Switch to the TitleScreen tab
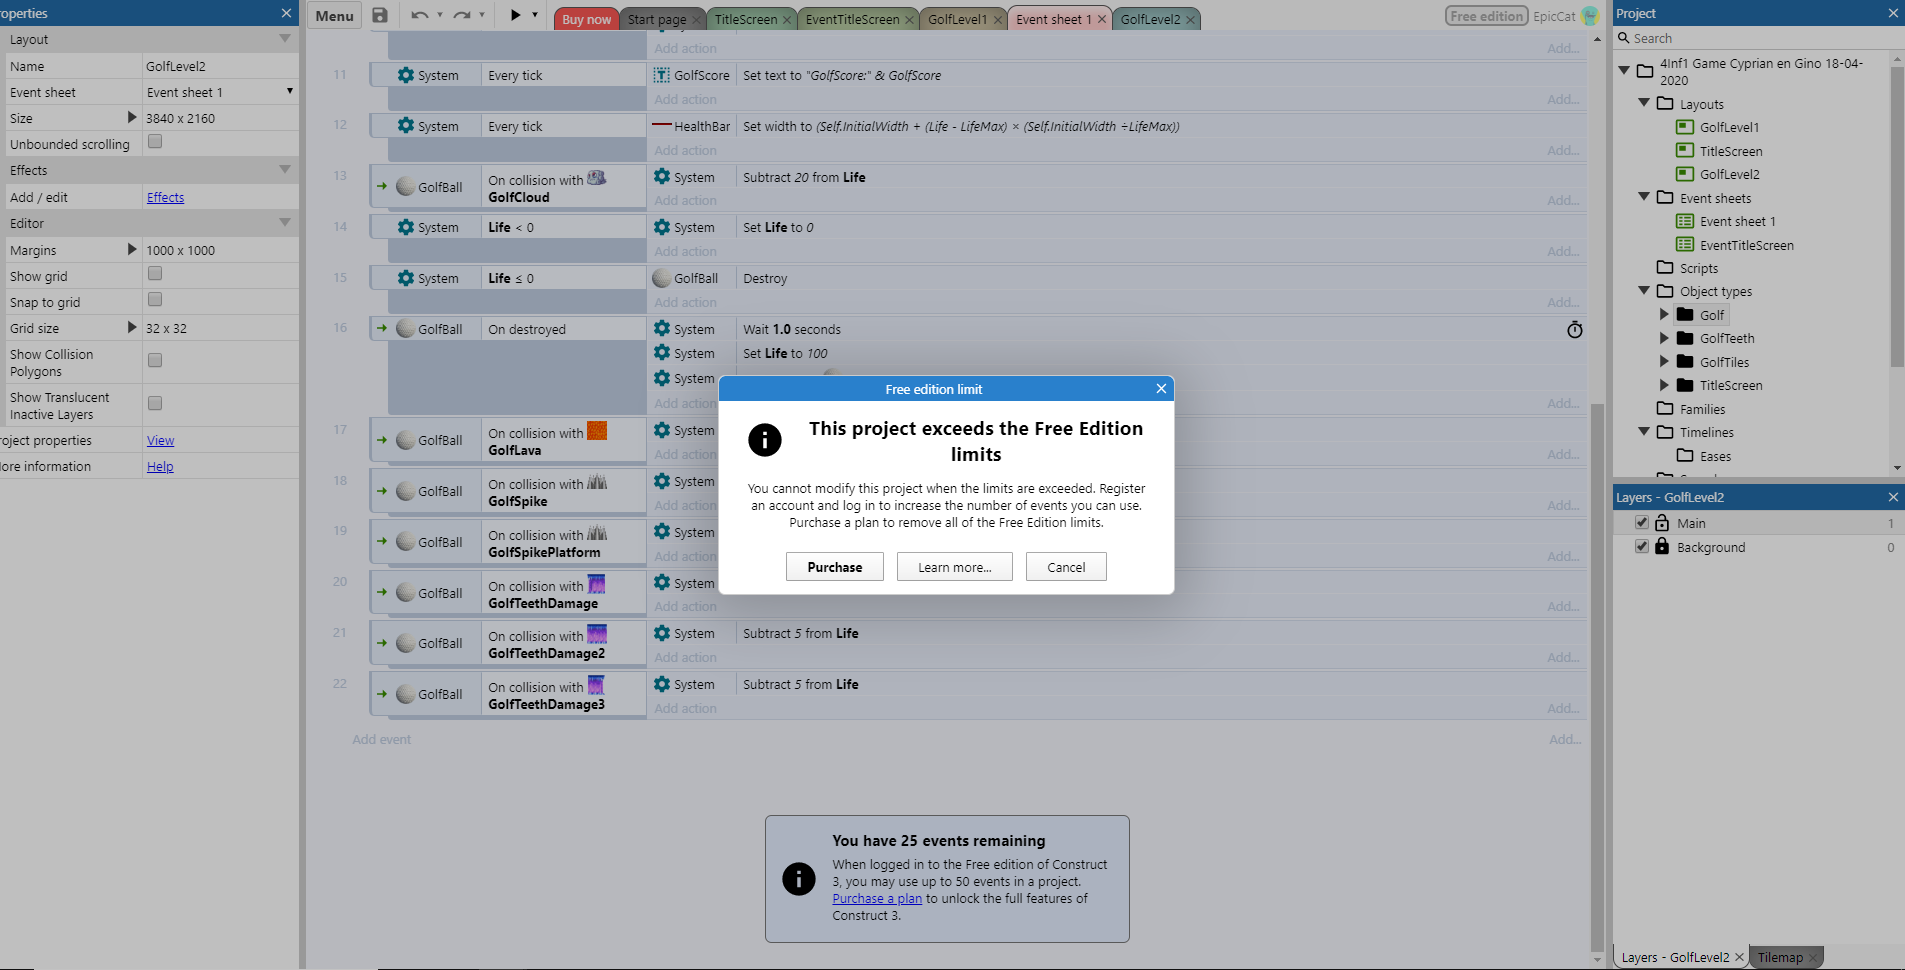This screenshot has height=970, width=1905. tap(745, 19)
